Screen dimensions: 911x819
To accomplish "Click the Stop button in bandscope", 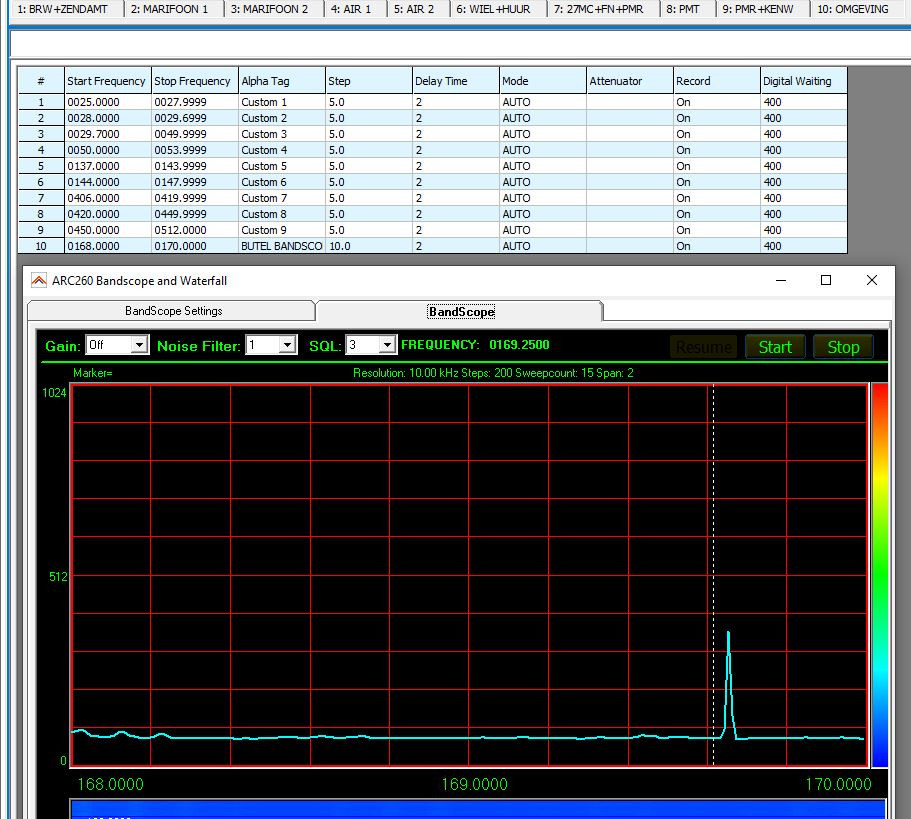I will [843, 347].
